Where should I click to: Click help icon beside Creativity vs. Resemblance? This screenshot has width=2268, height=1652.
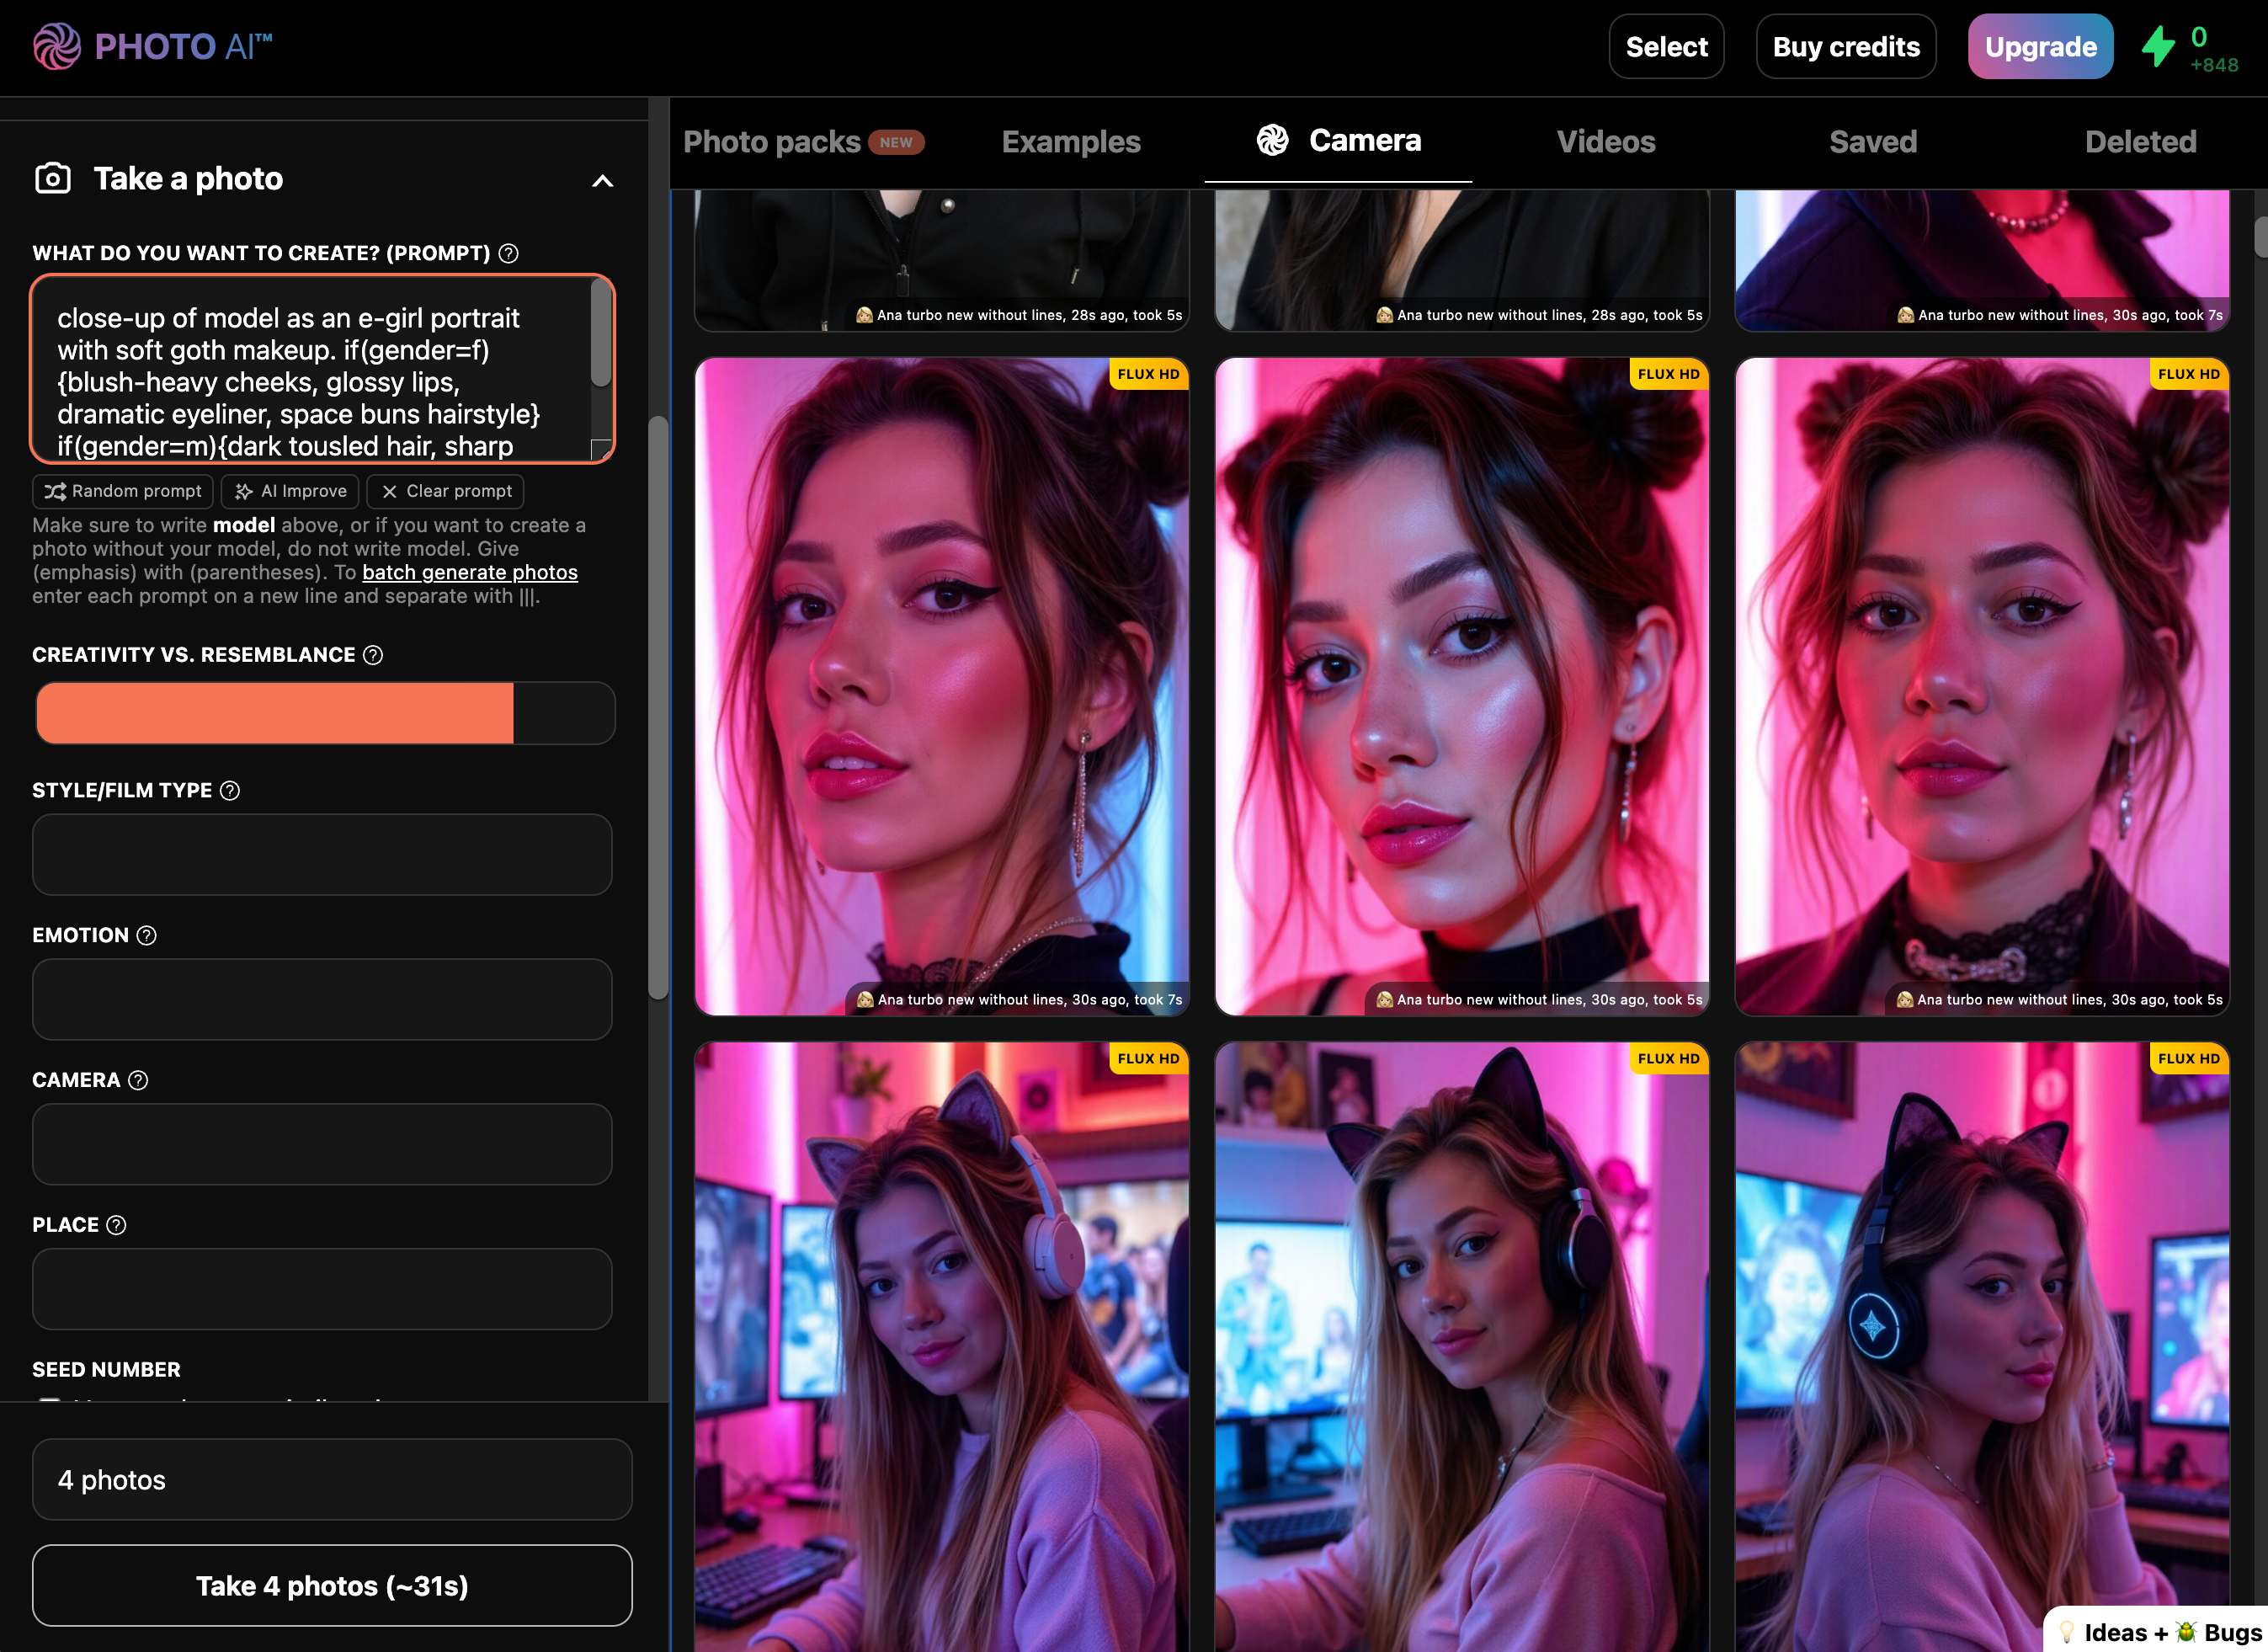pos(373,655)
